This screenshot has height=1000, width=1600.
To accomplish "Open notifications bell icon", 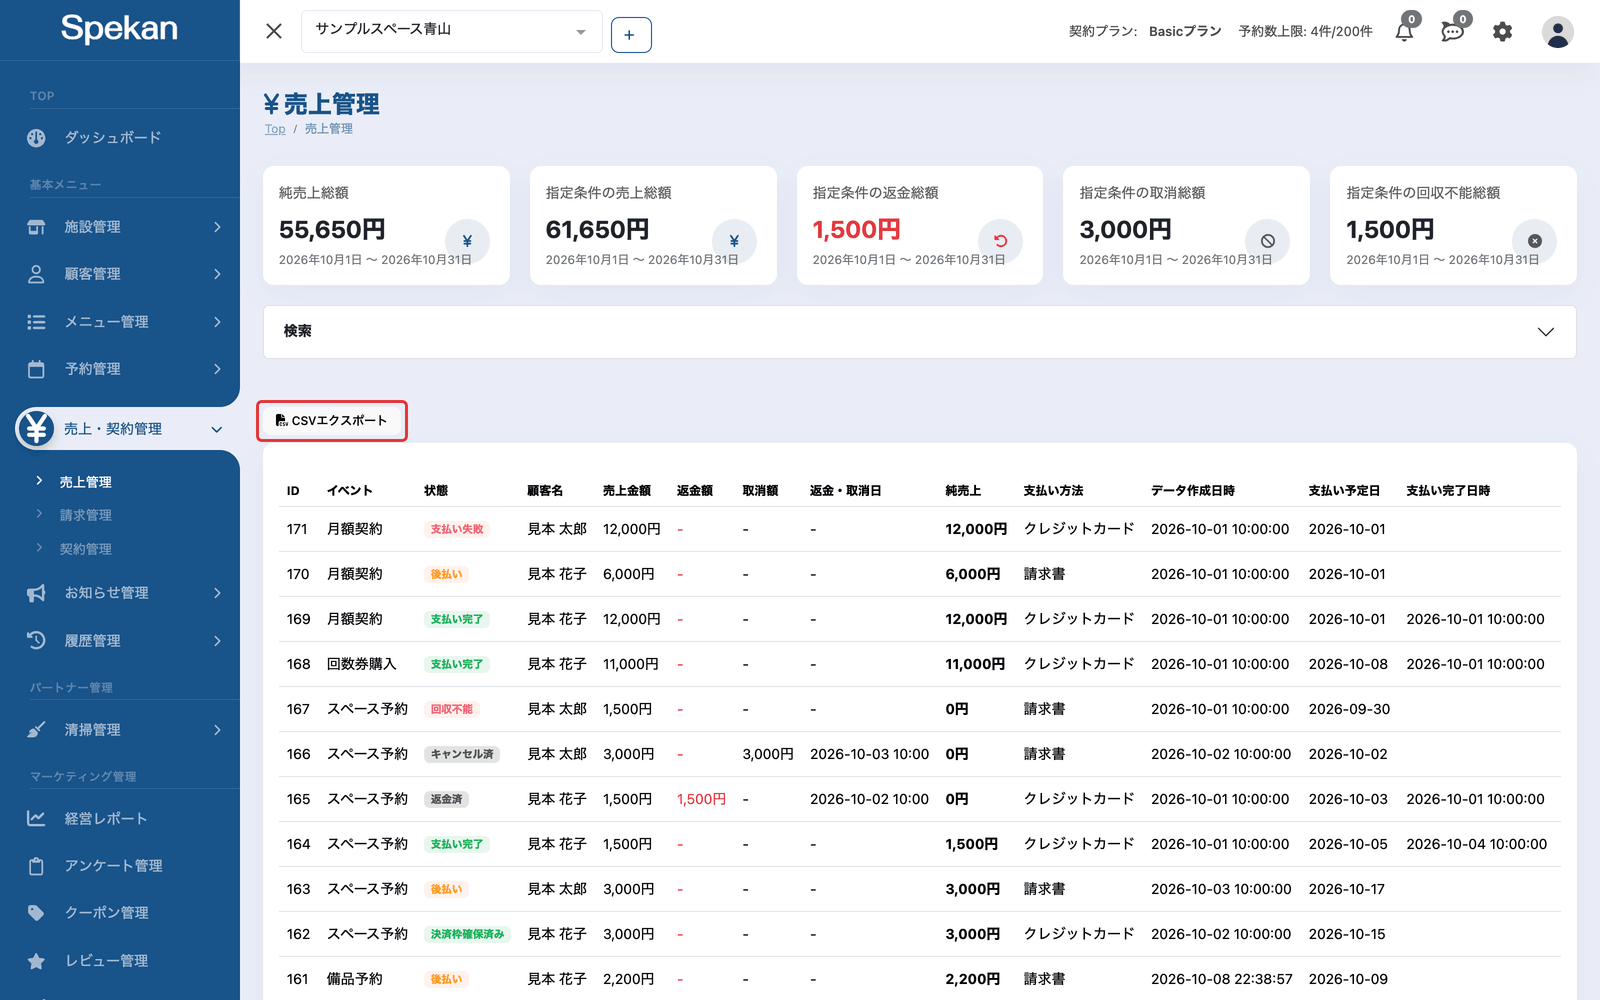I will click(1404, 31).
